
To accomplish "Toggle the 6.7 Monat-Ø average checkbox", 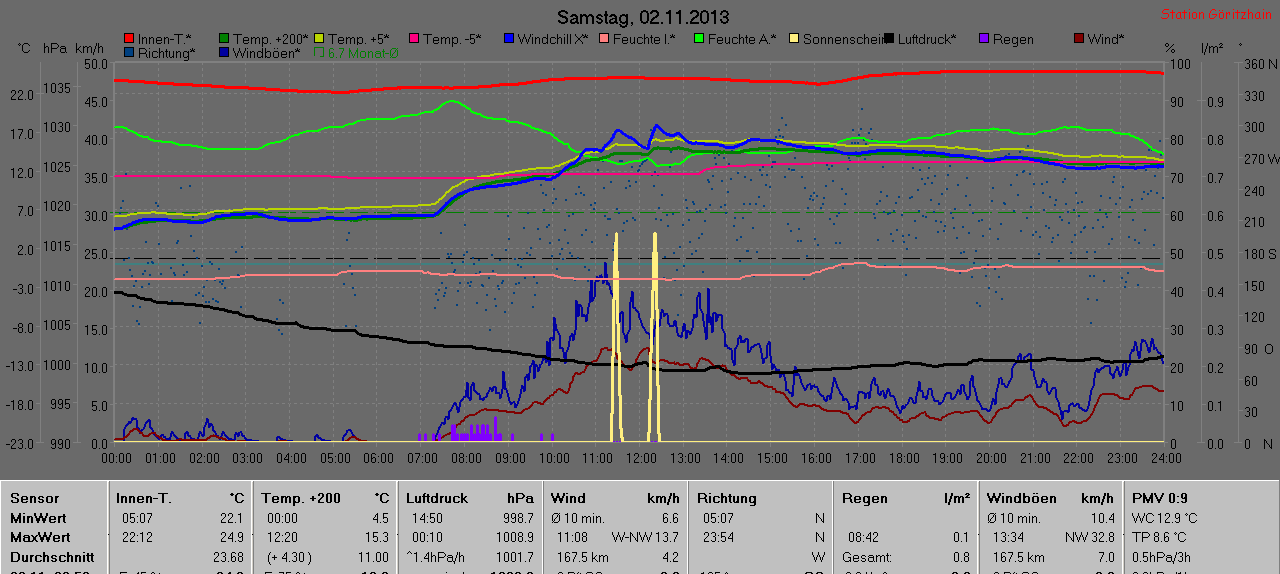I will pos(320,53).
